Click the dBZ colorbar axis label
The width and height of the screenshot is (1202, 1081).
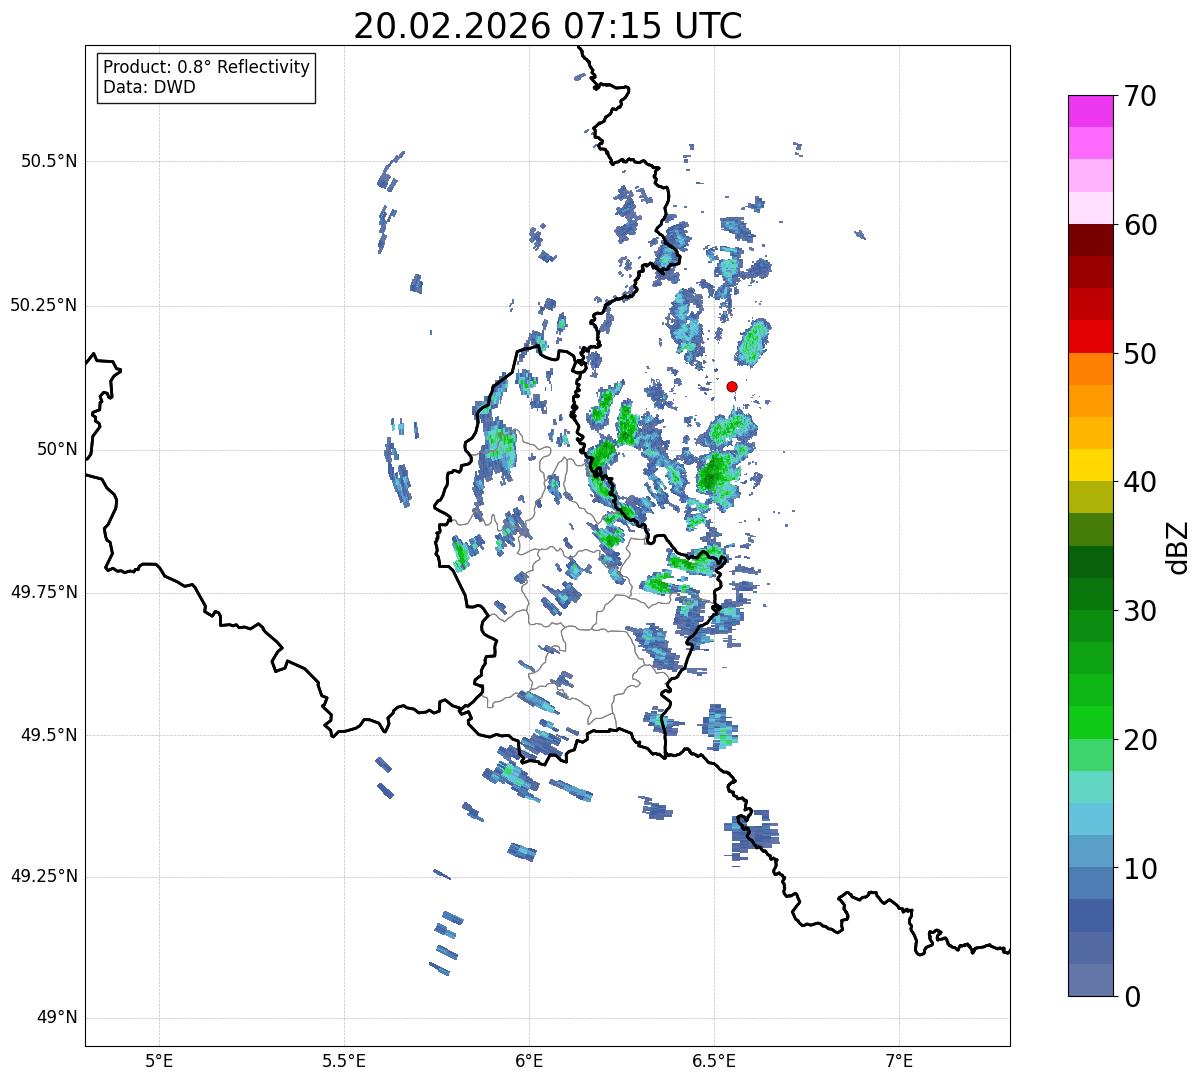[1179, 546]
